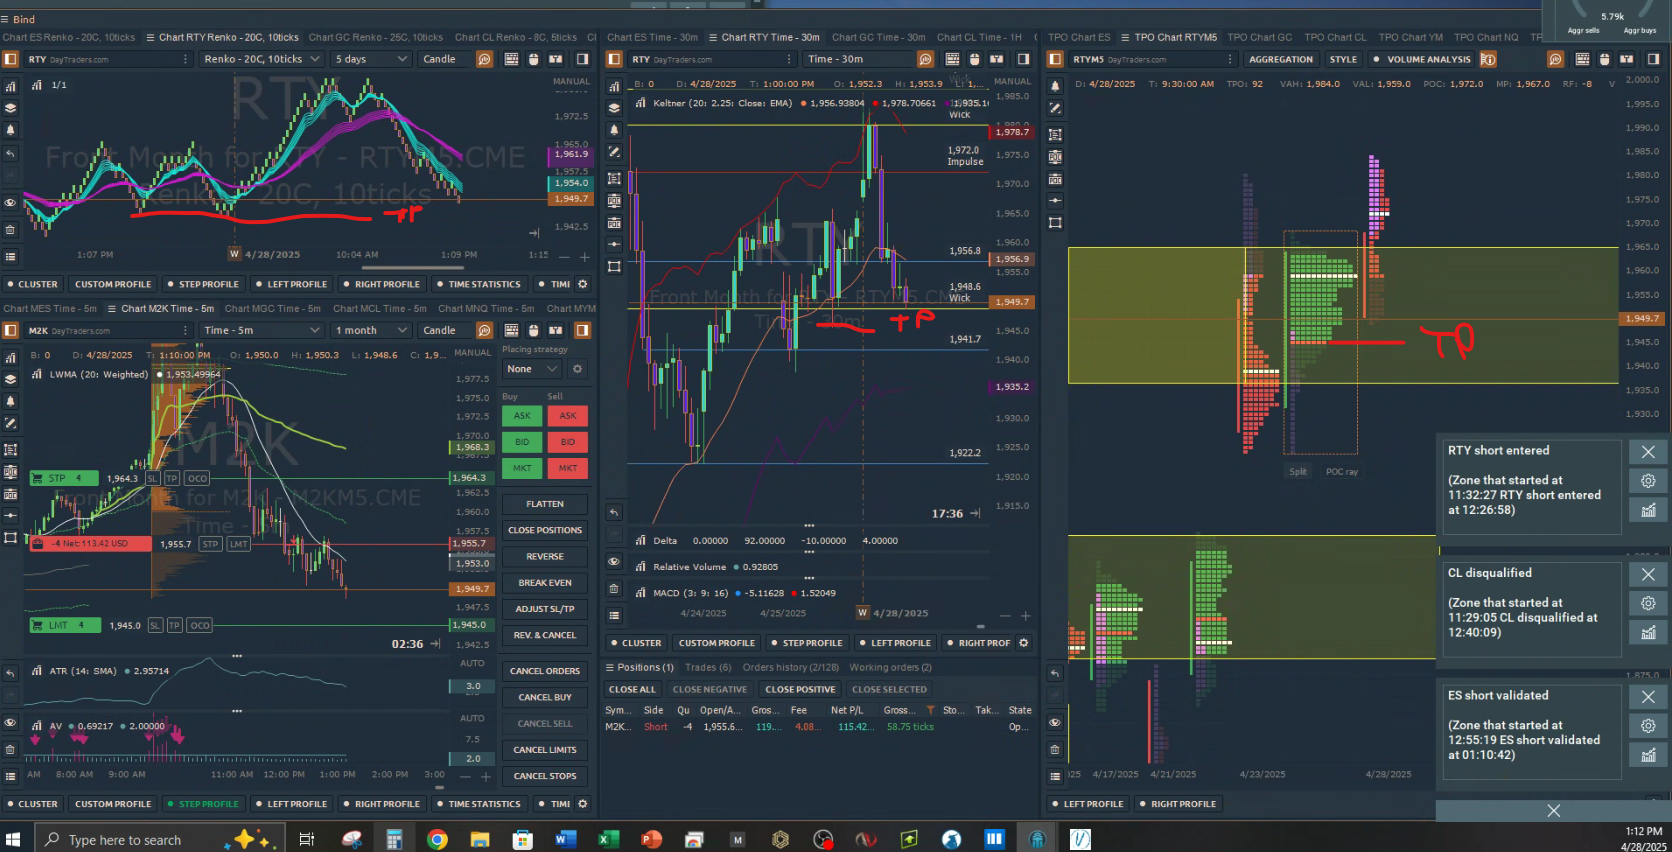This screenshot has width=1672, height=852.
Task: Open Working orders (2) tab
Action: [890, 667]
